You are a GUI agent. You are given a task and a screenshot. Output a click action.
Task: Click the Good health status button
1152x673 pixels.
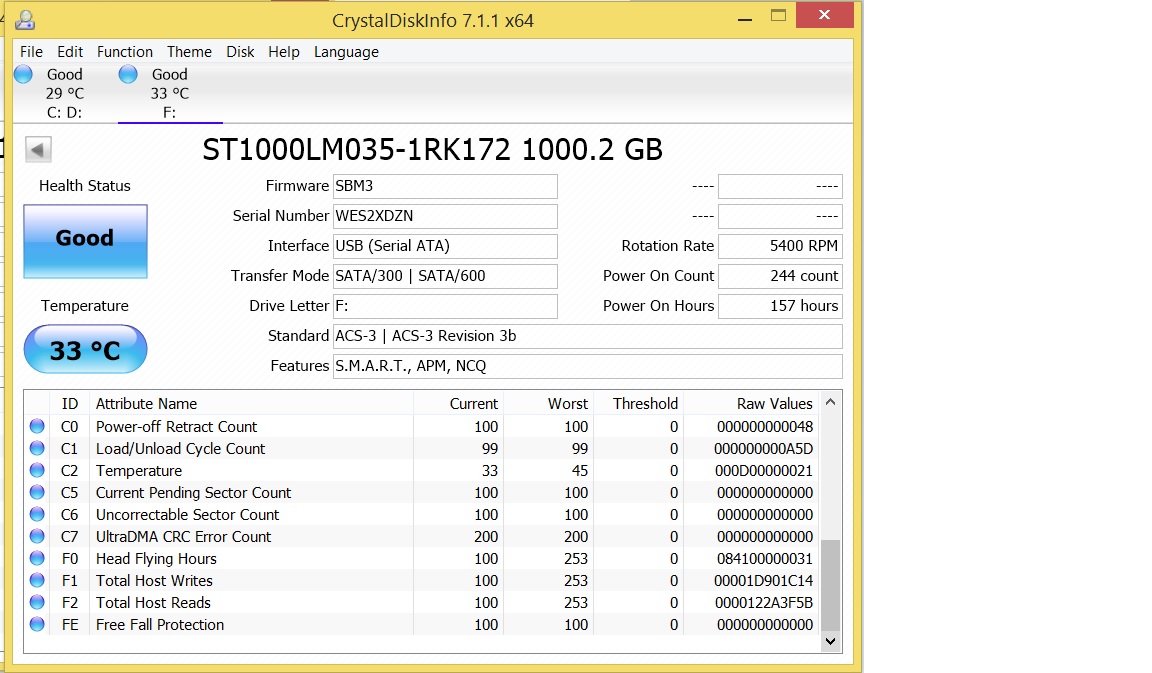point(85,241)
